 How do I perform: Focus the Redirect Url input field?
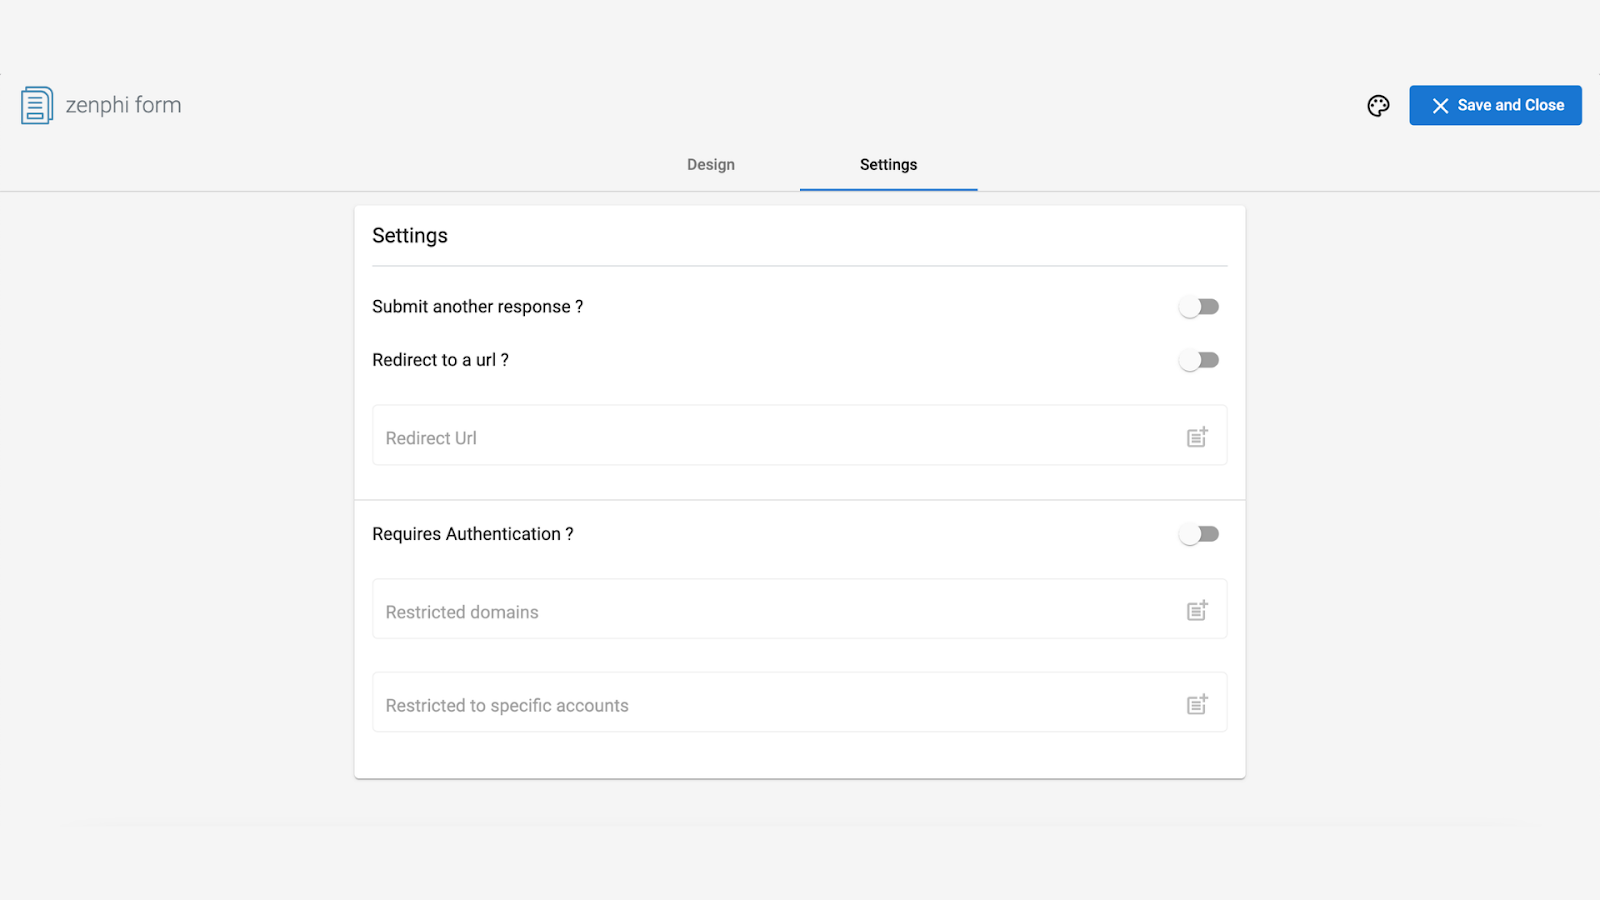point(760,437)
